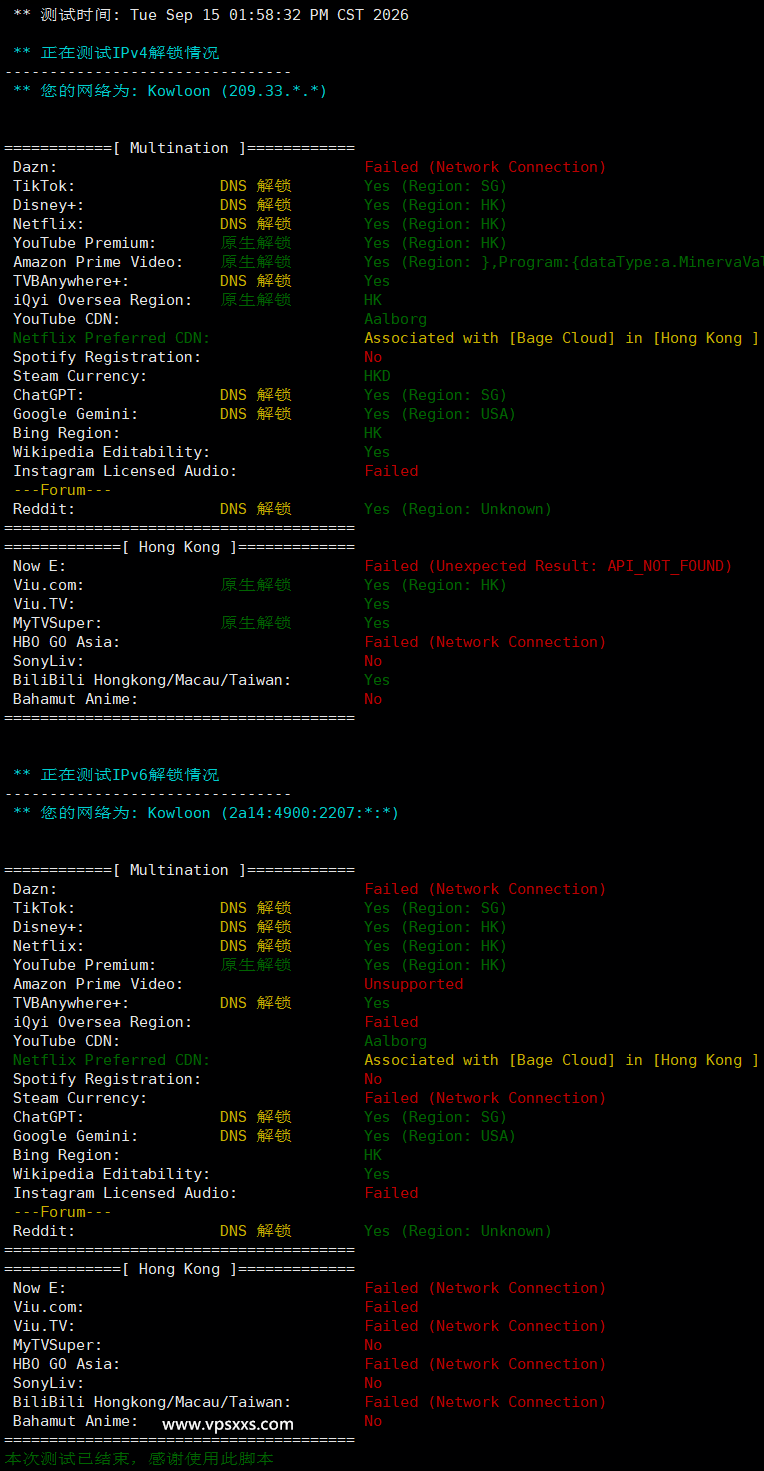764x1471 pixels.
Task: Click Amazon Prime Video result containing 'MinervaVa'
Action: coord(564,262)
